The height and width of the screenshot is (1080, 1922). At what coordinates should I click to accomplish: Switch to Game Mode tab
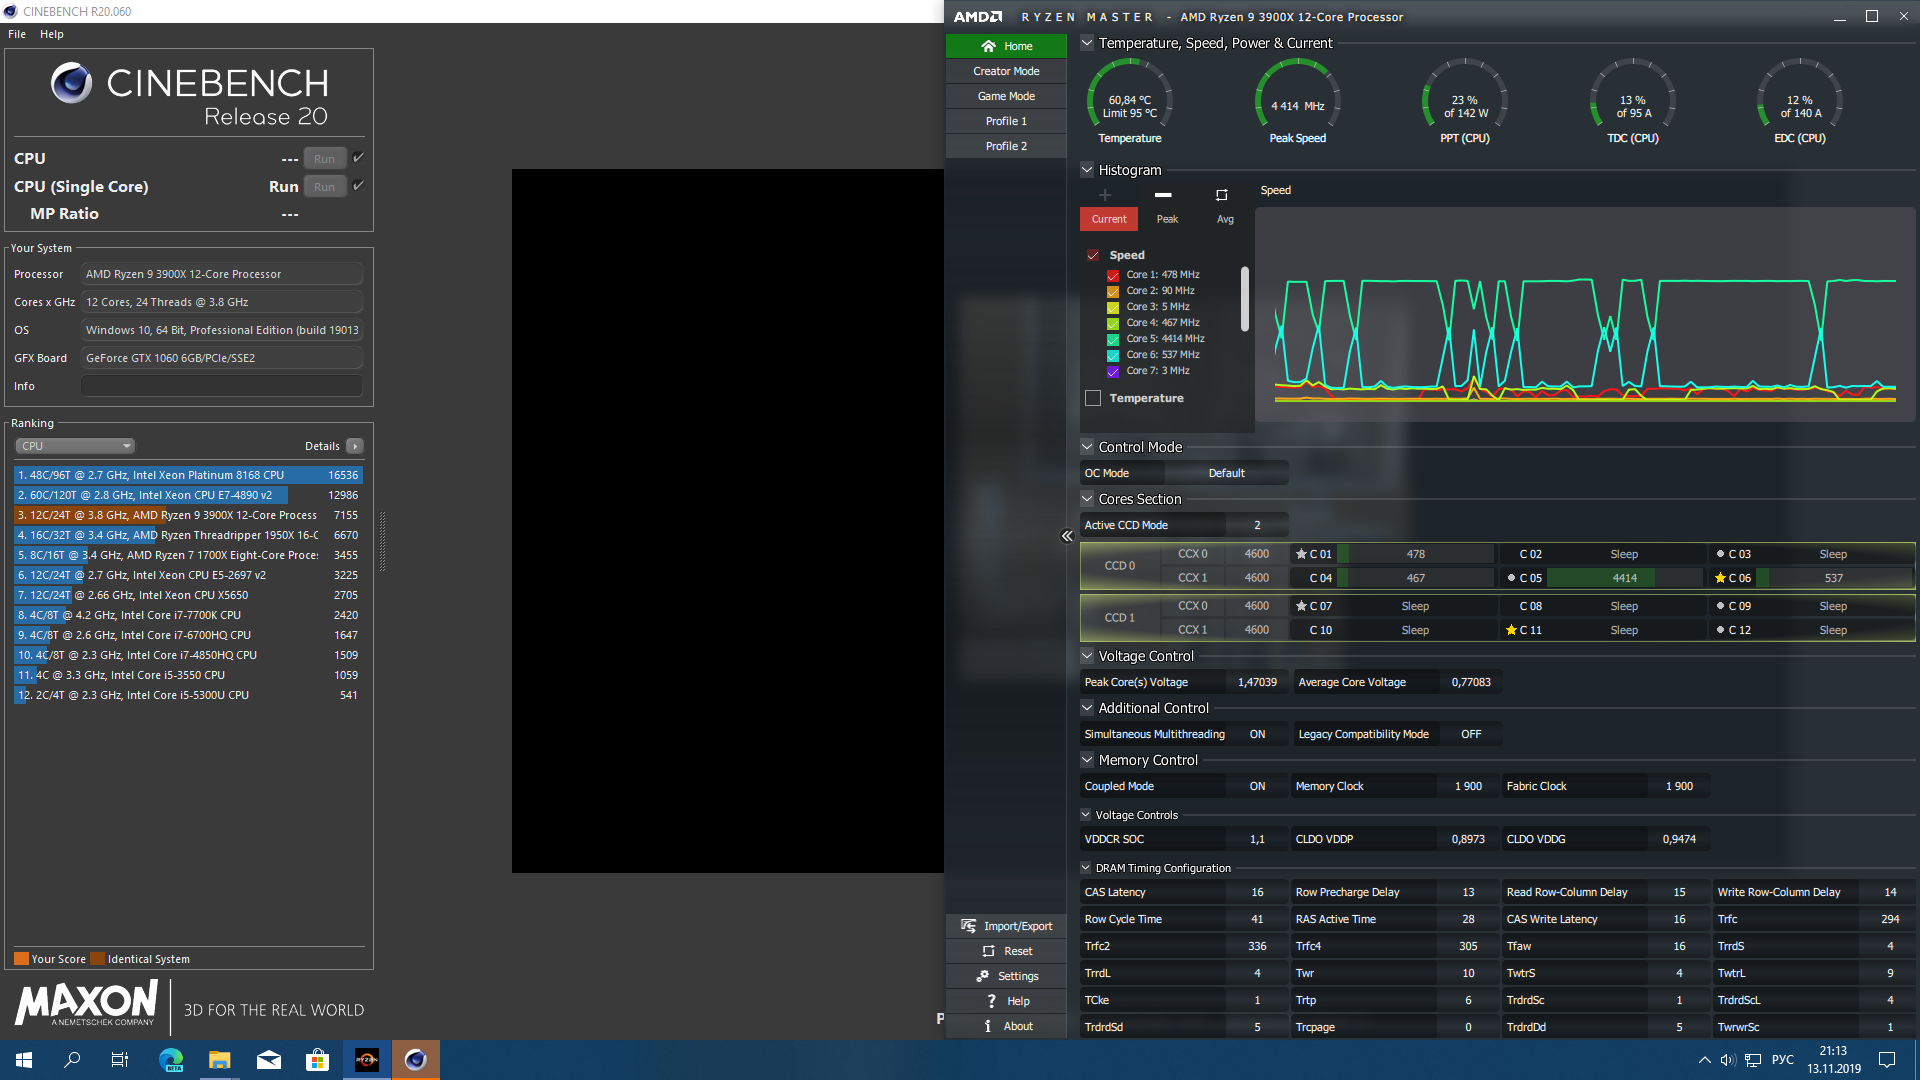pyautogui.click(x=1006, y=96)
